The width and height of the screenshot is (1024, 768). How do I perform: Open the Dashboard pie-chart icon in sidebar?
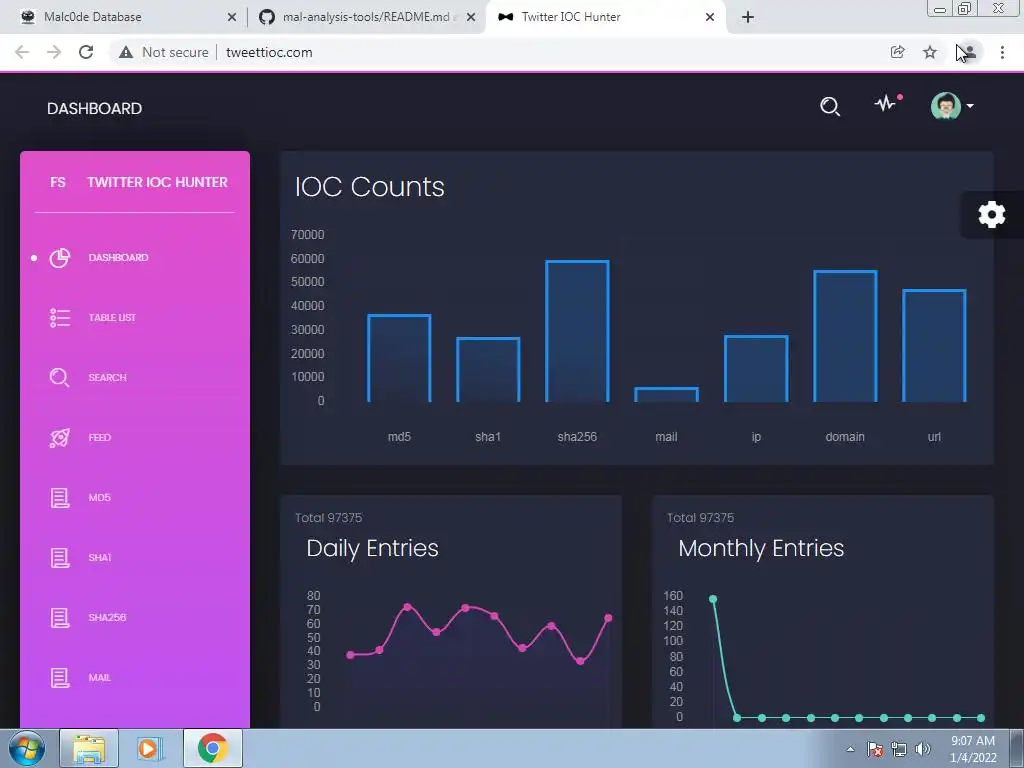(59, 258)
